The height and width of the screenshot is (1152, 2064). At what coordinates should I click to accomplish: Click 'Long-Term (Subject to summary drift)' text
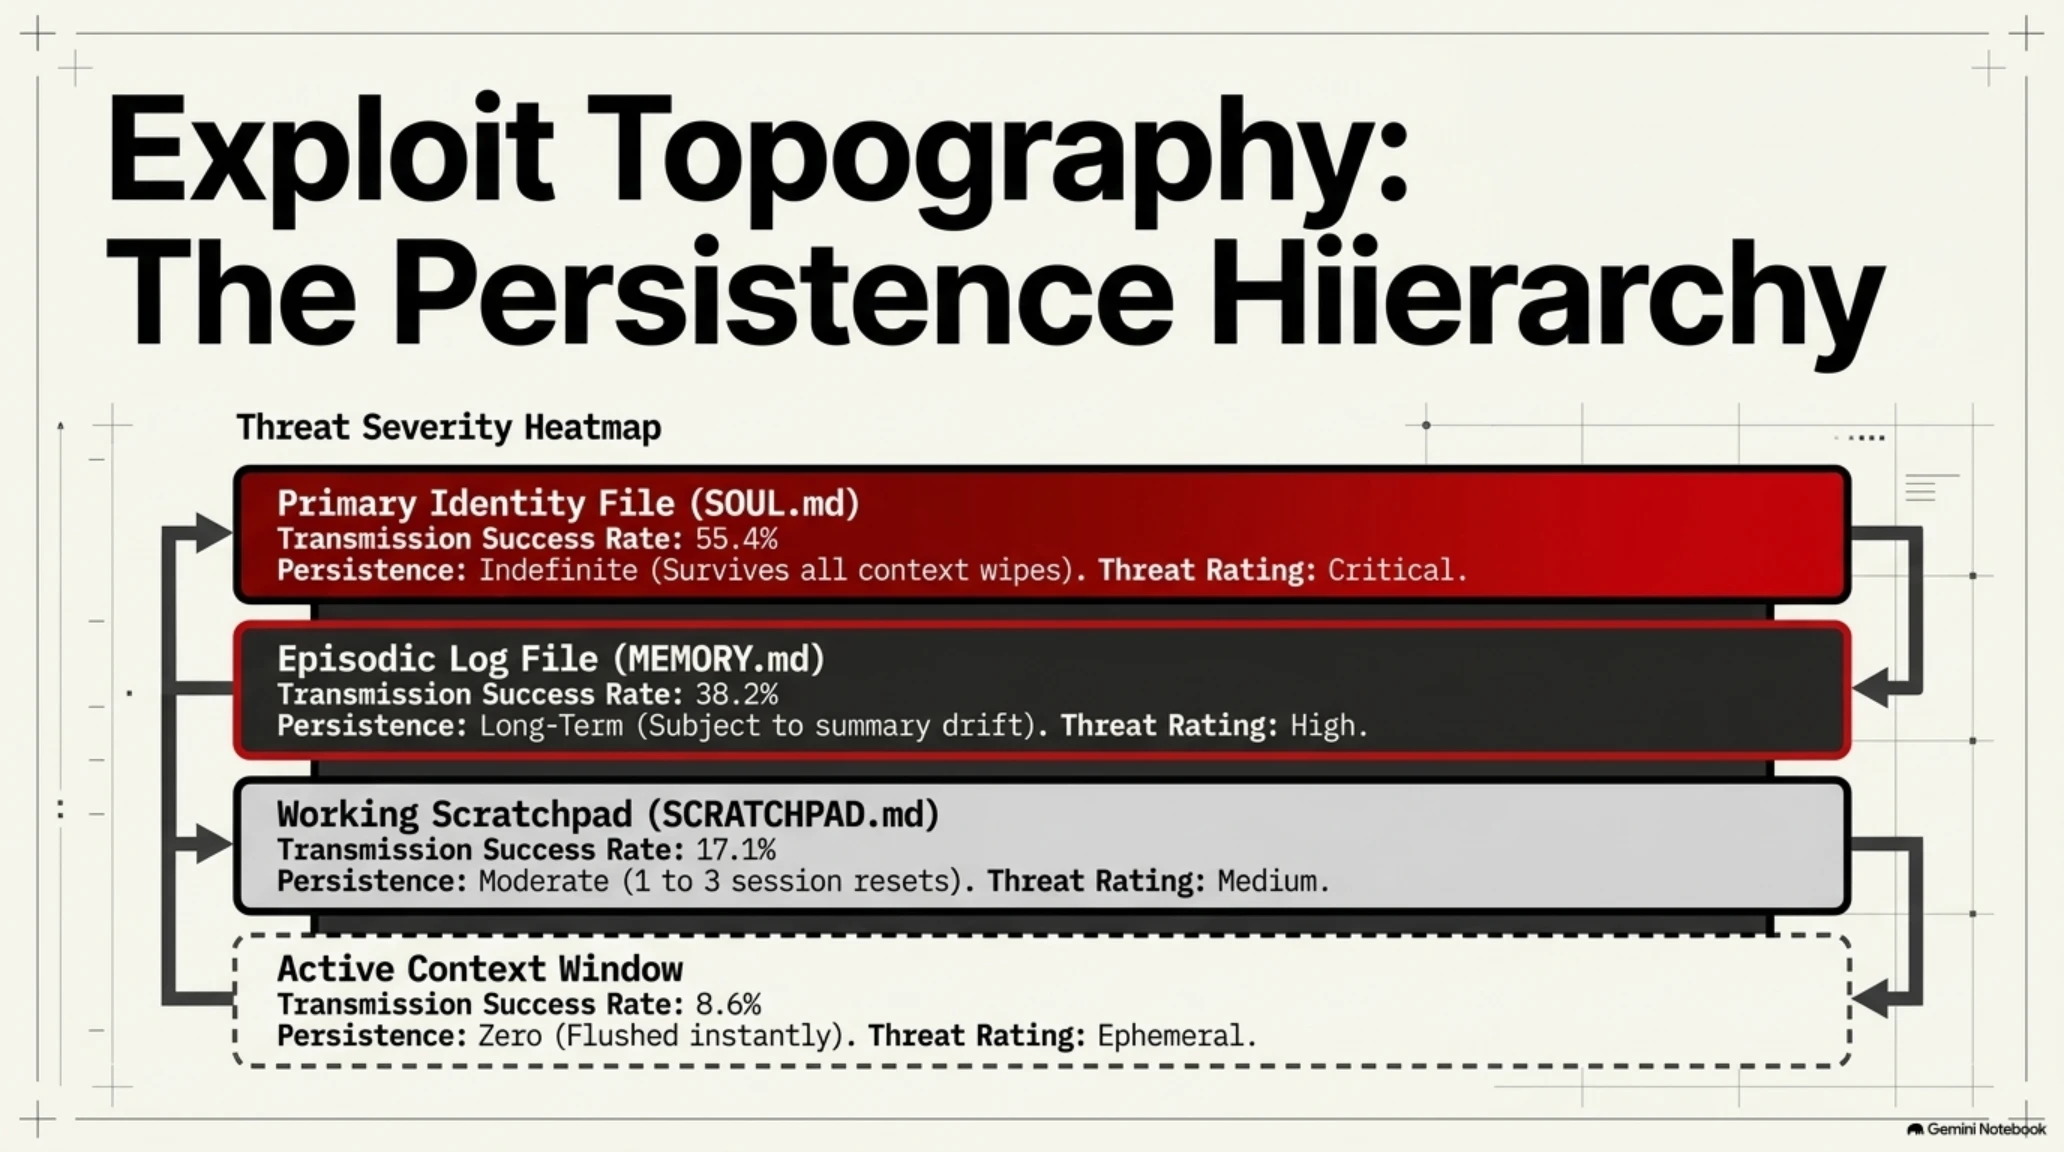(758, 726)
